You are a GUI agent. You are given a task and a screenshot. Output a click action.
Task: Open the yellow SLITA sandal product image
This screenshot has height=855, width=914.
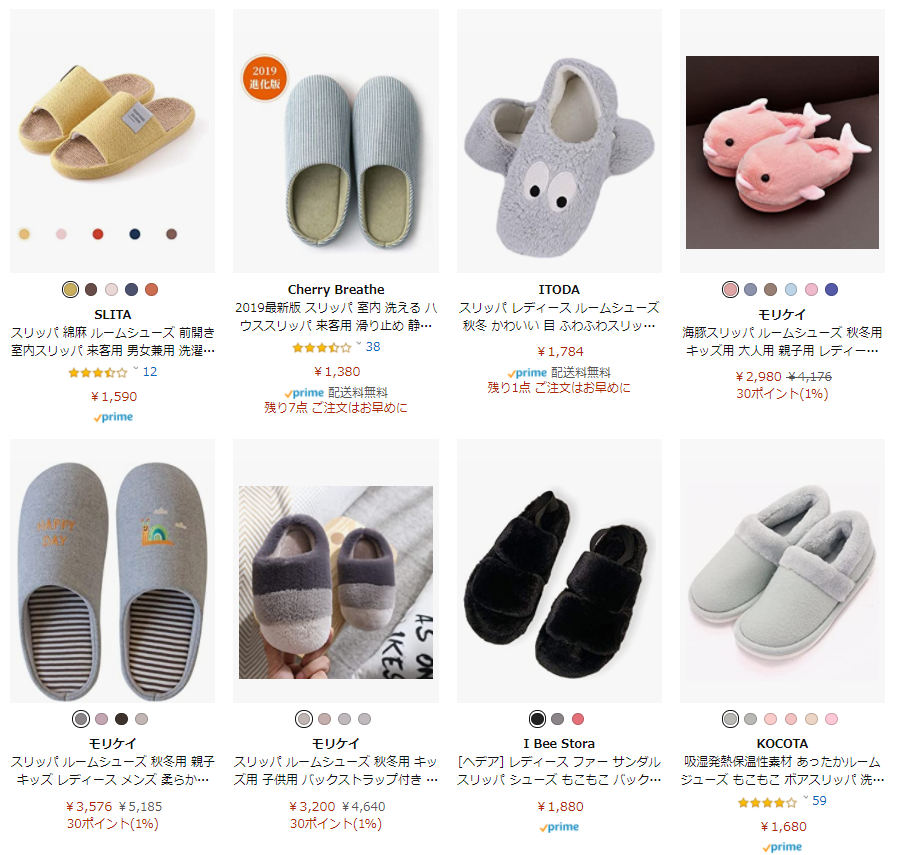pyautogui.click(x=113, y=140)
